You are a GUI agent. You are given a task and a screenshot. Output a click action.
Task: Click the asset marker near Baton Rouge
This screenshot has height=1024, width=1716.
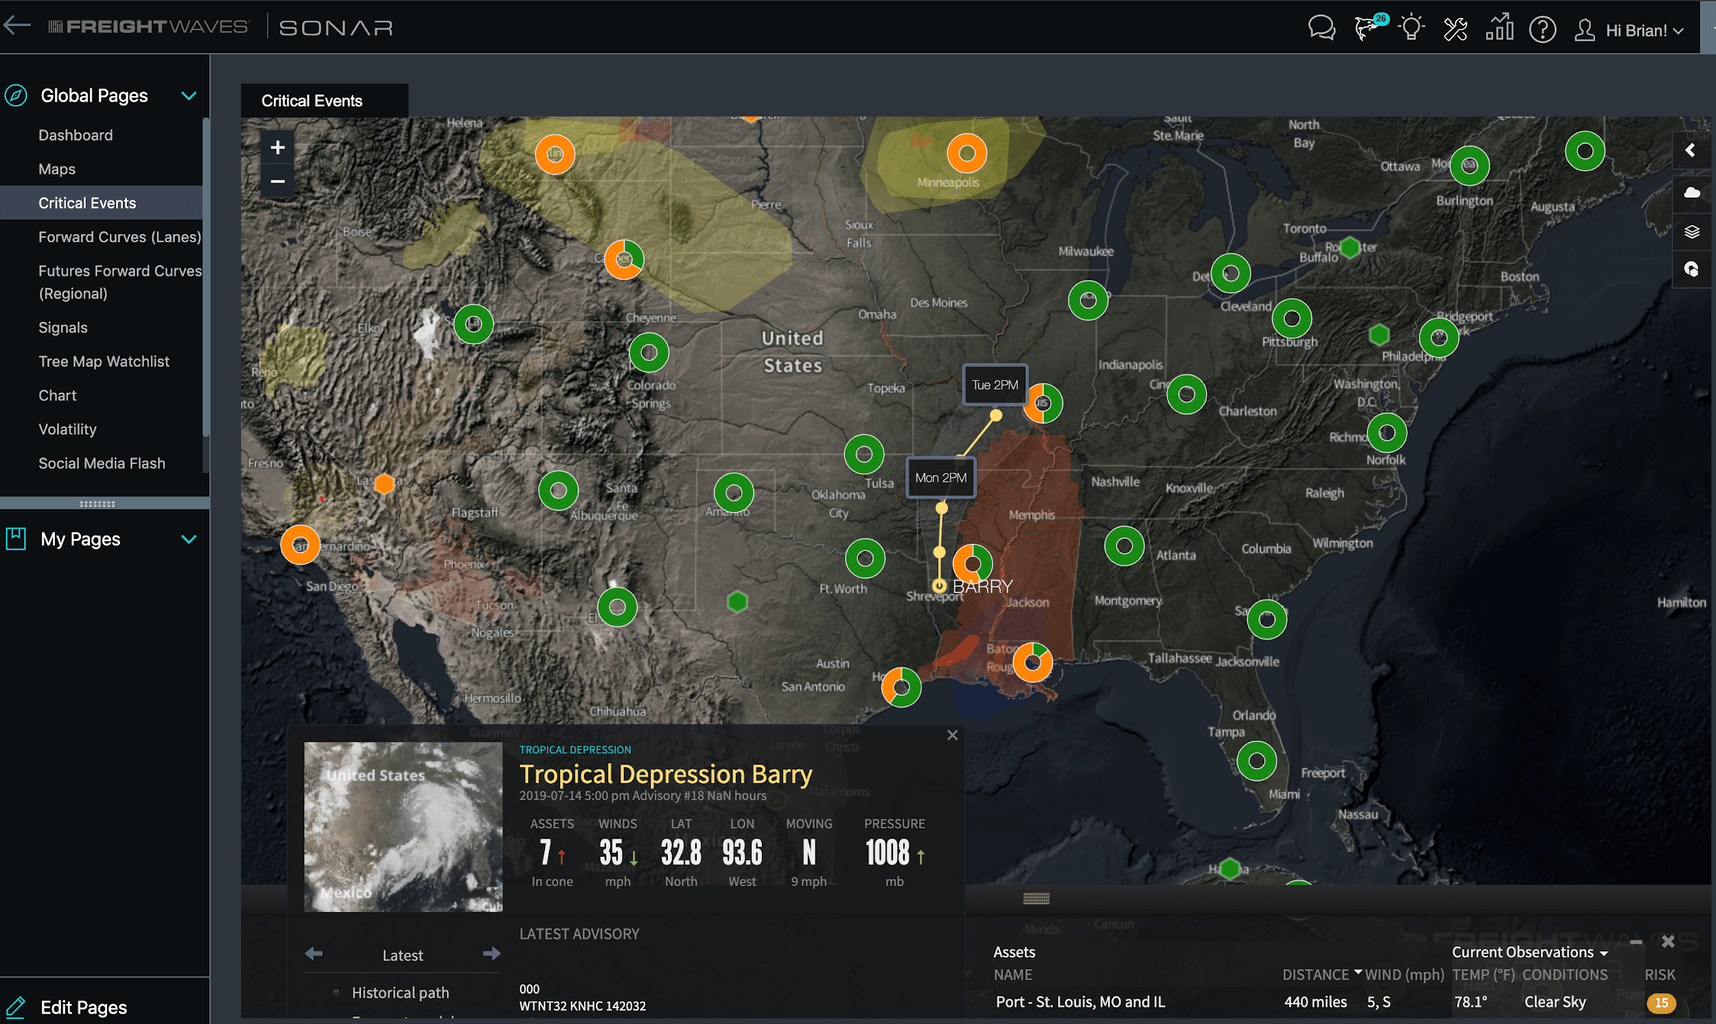coord(1033,662)
